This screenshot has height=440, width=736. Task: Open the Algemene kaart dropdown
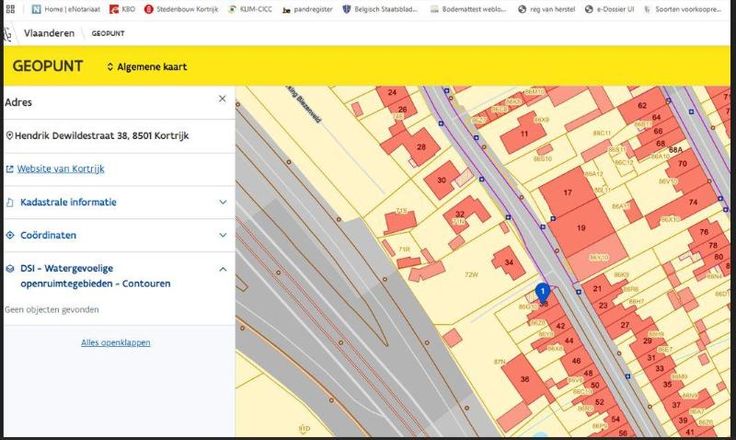[x=146, y=67]
